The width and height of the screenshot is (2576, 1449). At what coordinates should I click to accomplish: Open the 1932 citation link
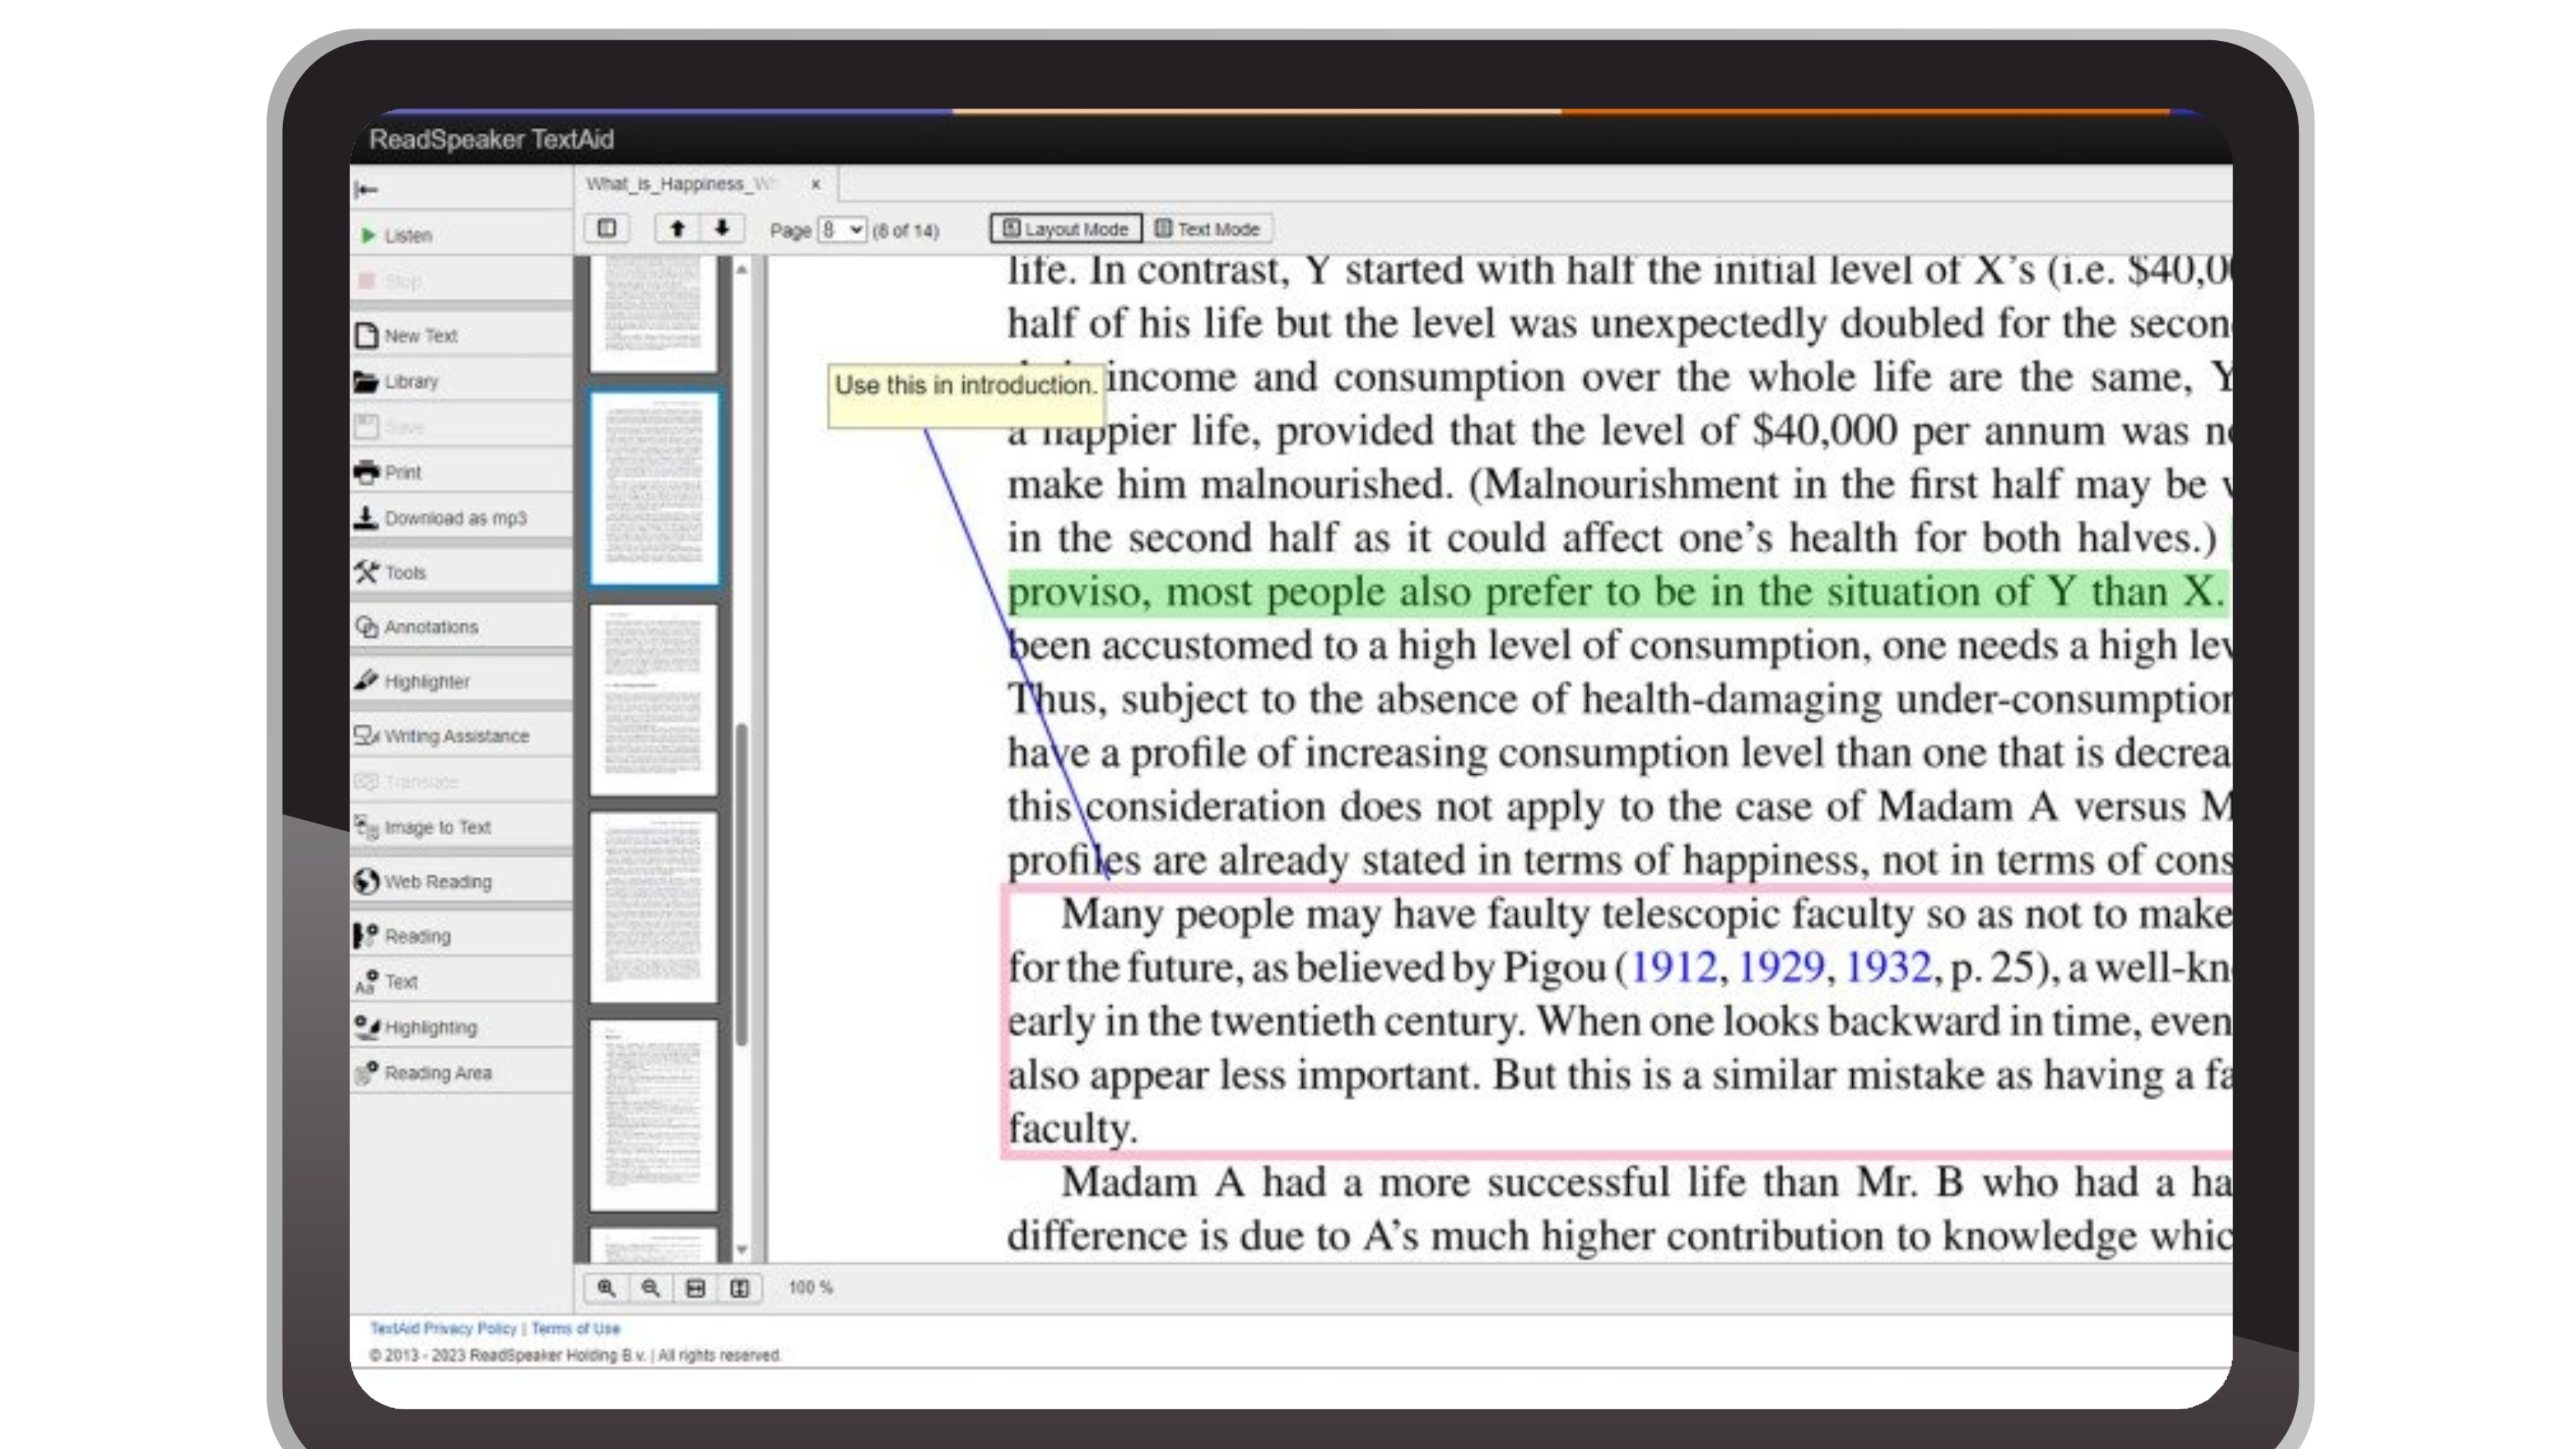[1888, 968]
